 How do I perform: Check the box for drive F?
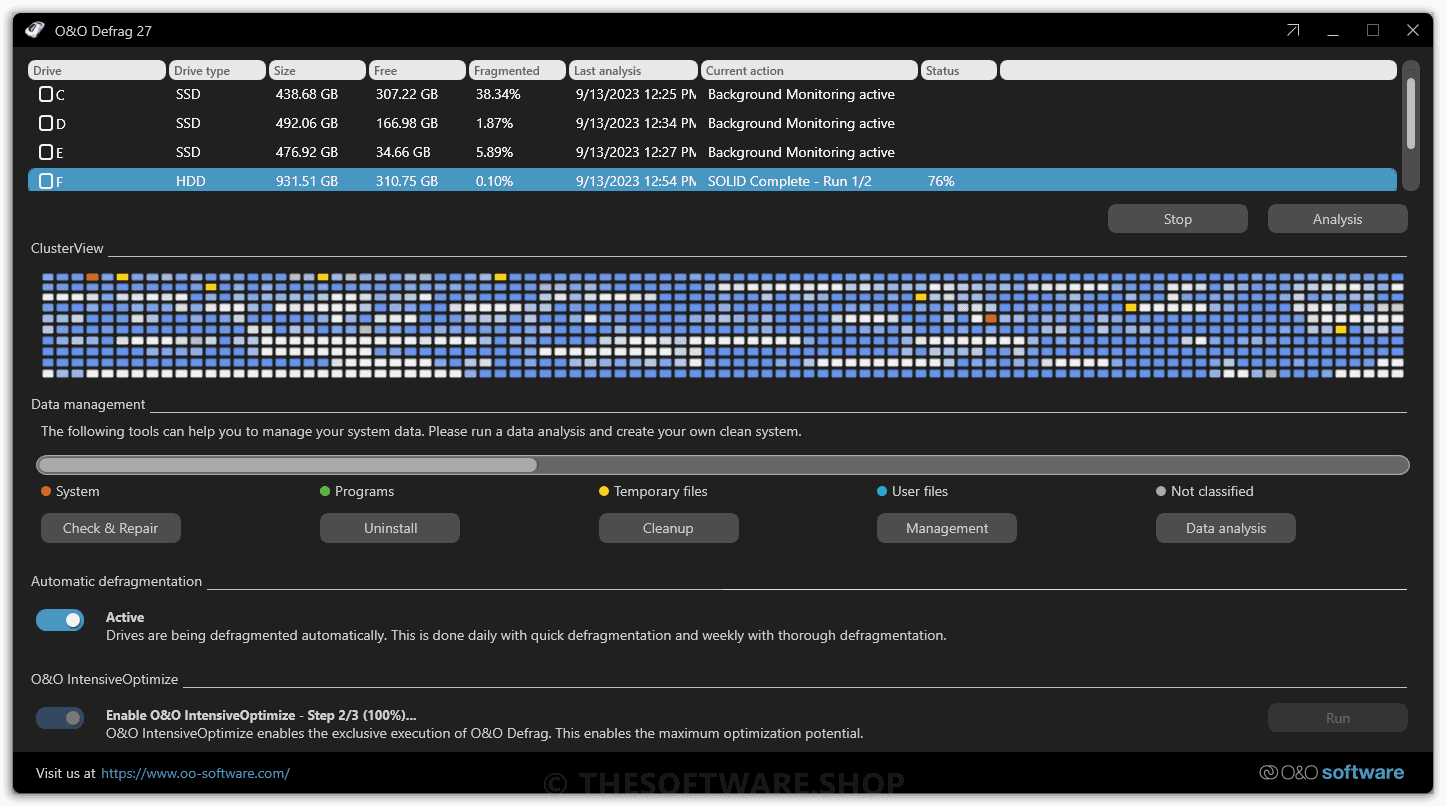(x=46, y=181)
